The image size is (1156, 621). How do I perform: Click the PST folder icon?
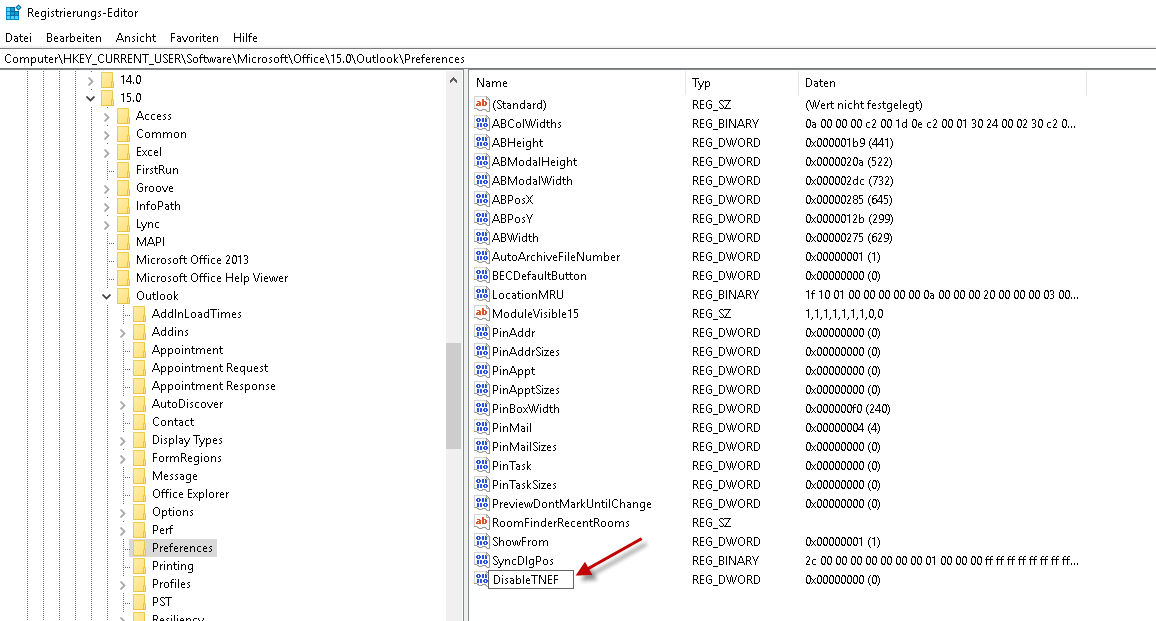click(139, 602)
